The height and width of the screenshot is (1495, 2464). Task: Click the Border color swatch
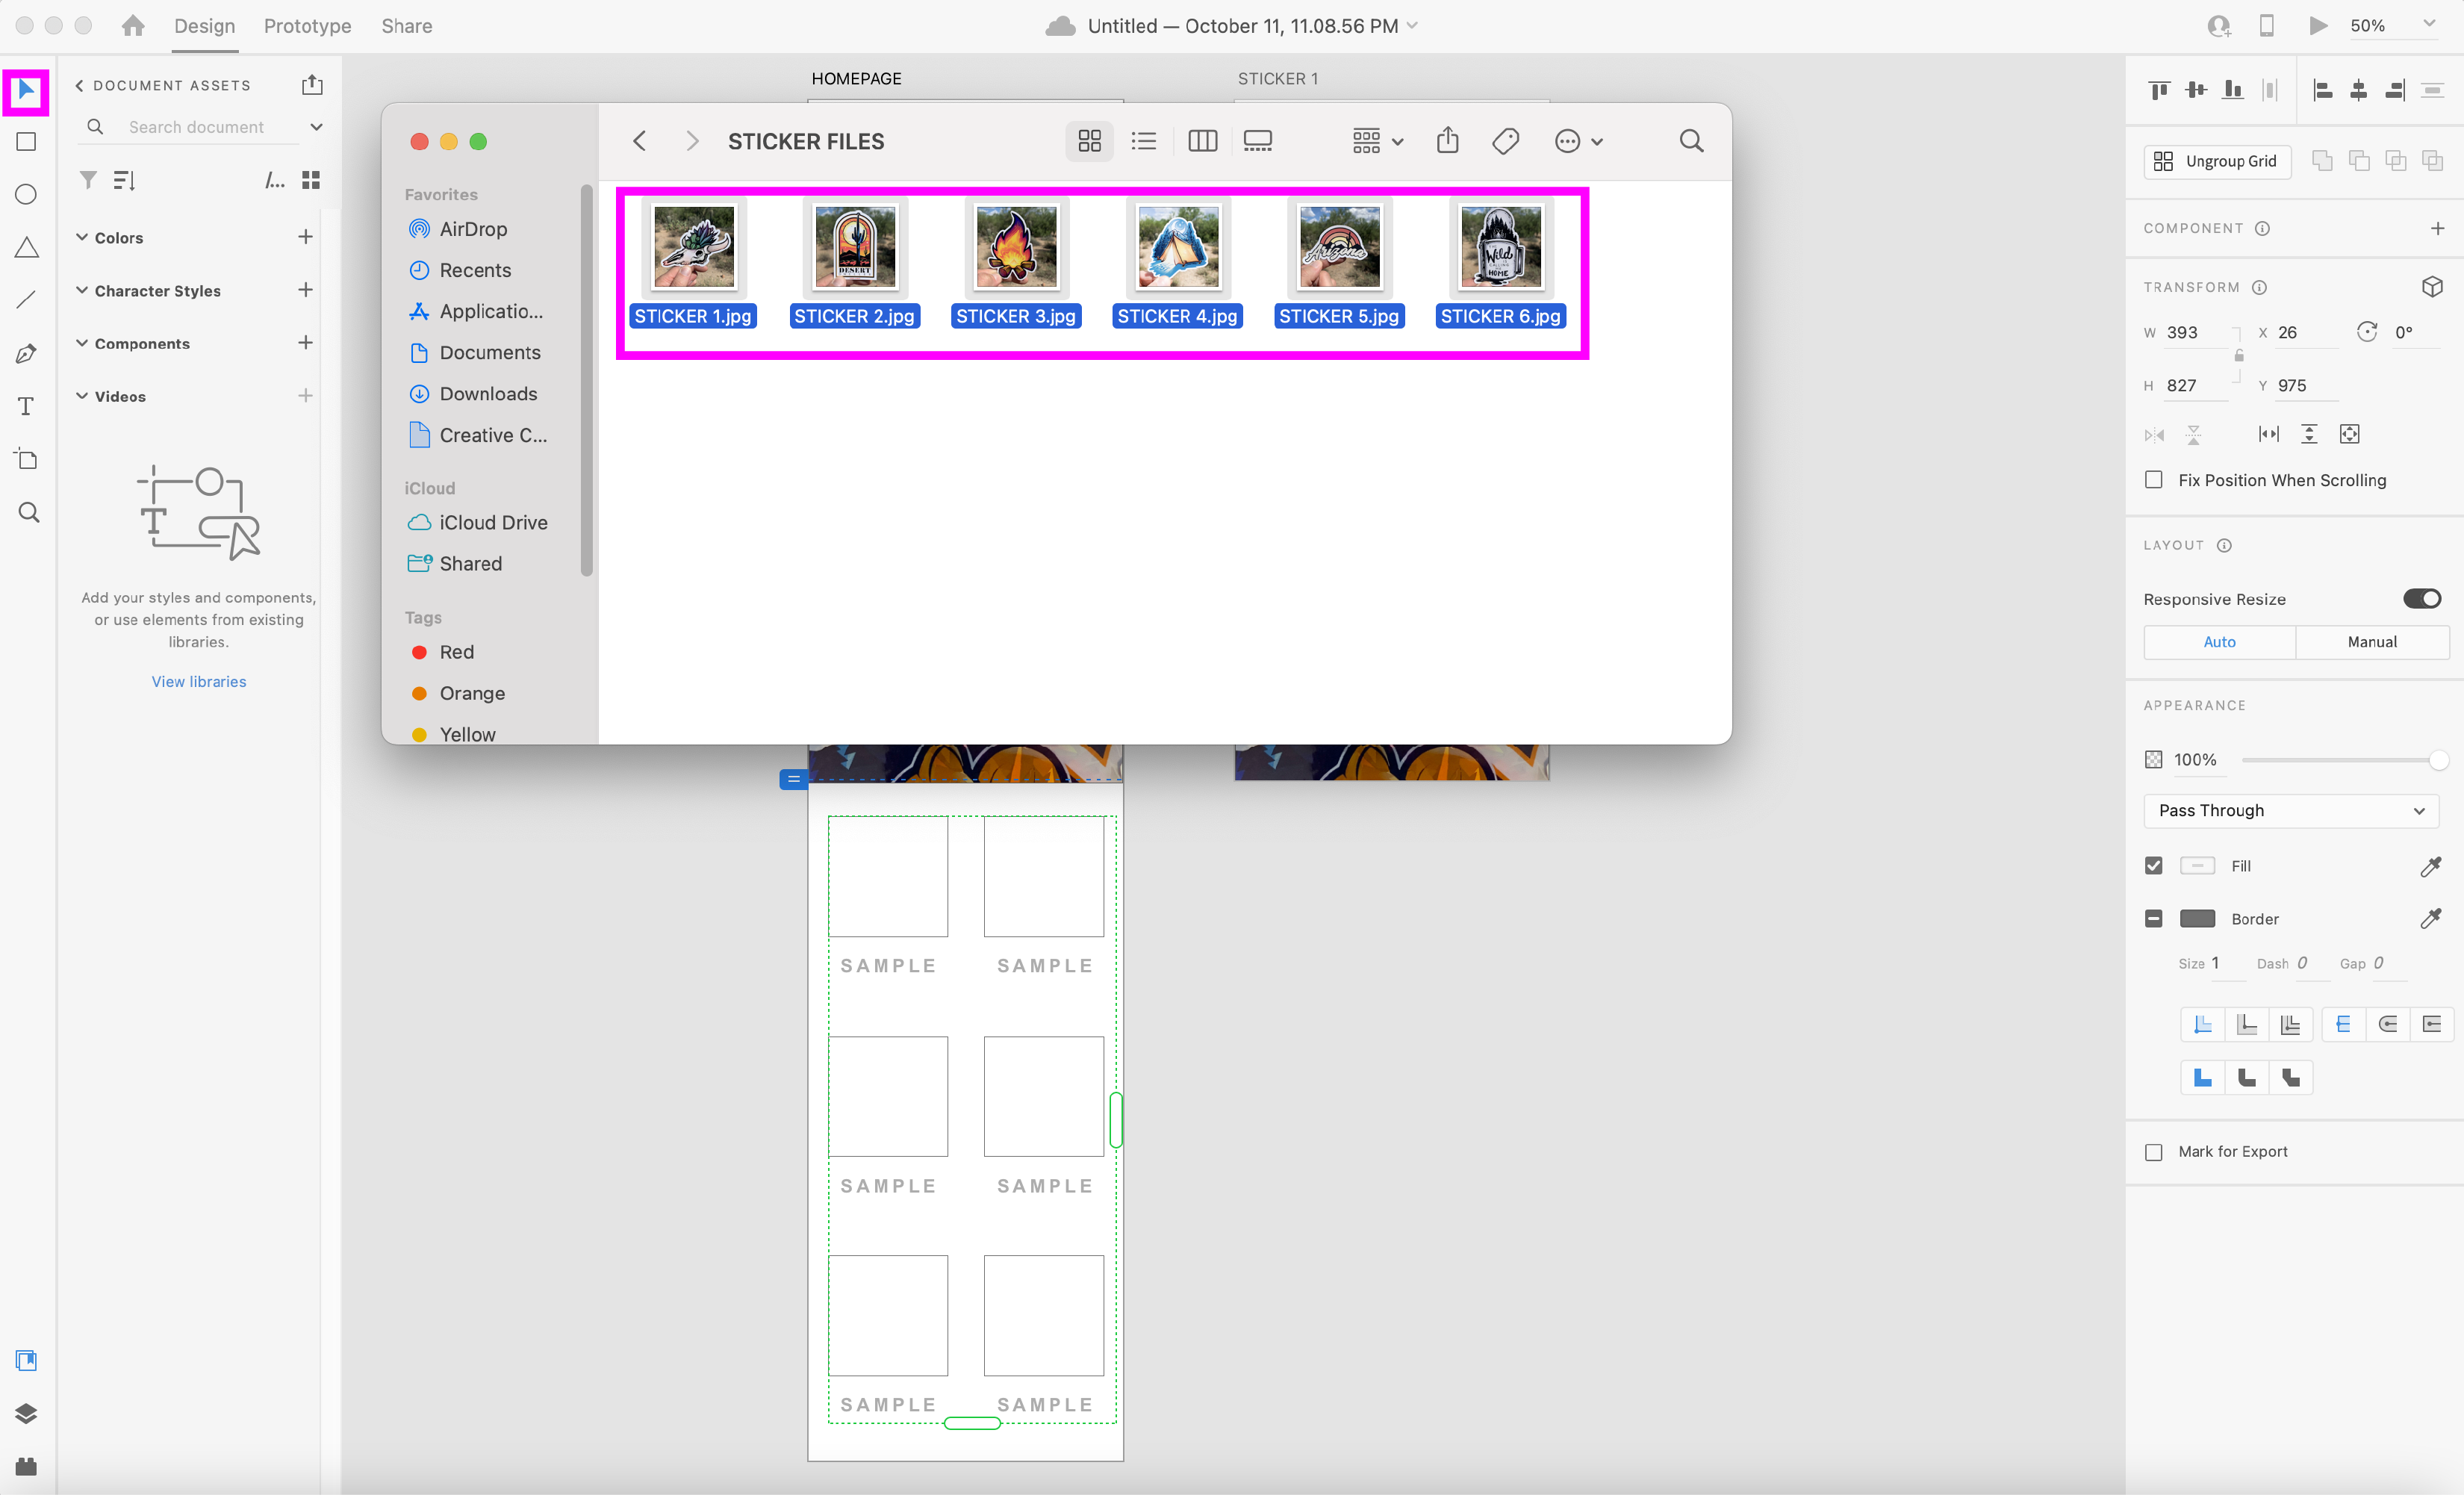click(x=2197, y=918)
